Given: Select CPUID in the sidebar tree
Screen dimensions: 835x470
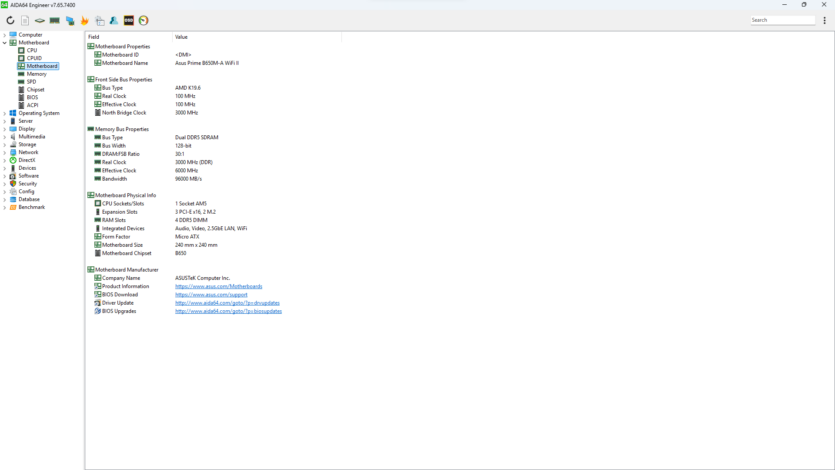Looking at the screenshot, I should point(34,58).
